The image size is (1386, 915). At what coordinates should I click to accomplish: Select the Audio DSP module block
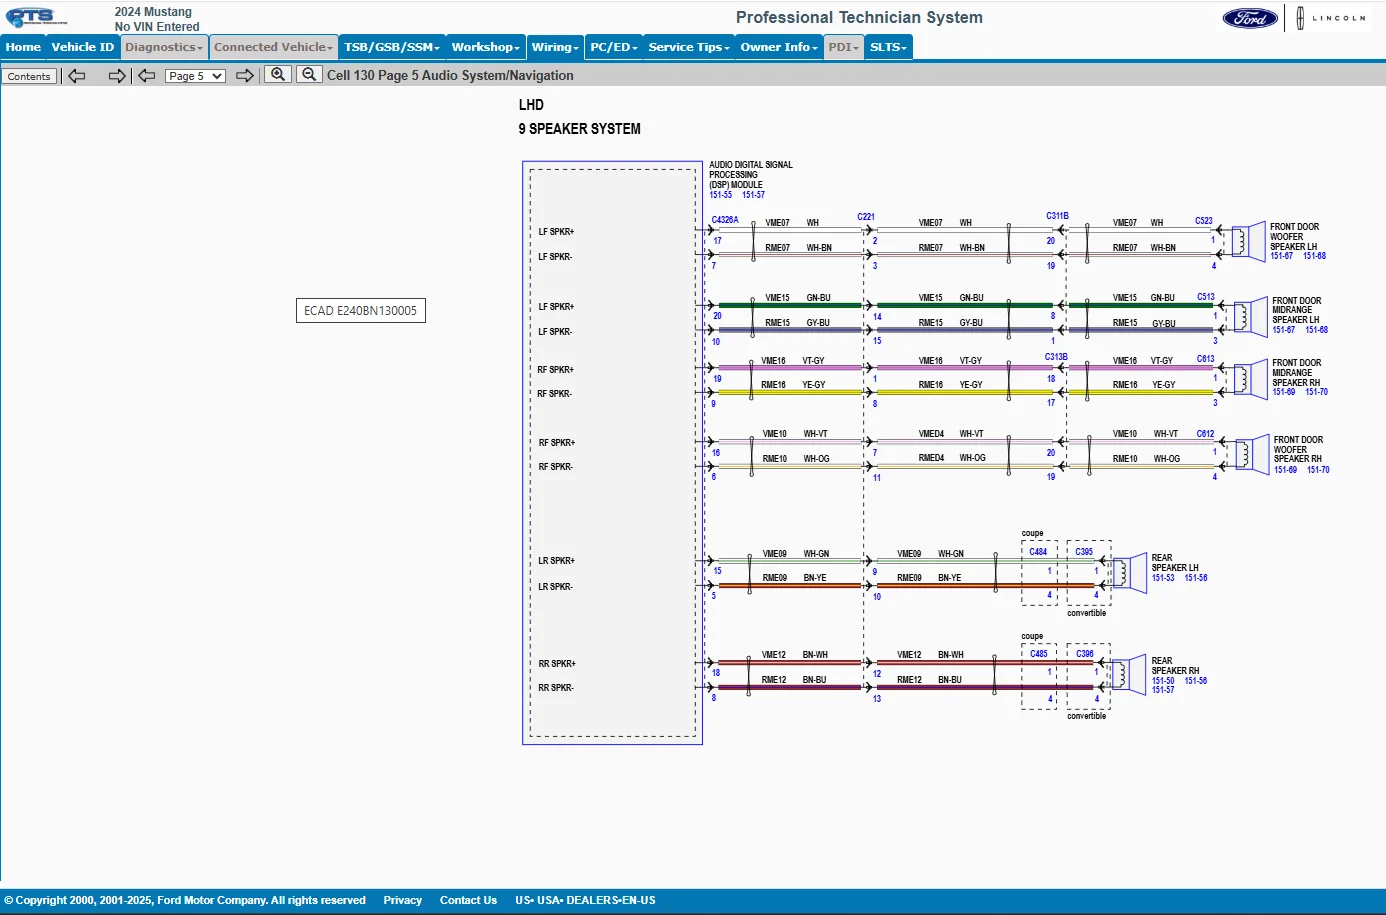click(612, 453)
